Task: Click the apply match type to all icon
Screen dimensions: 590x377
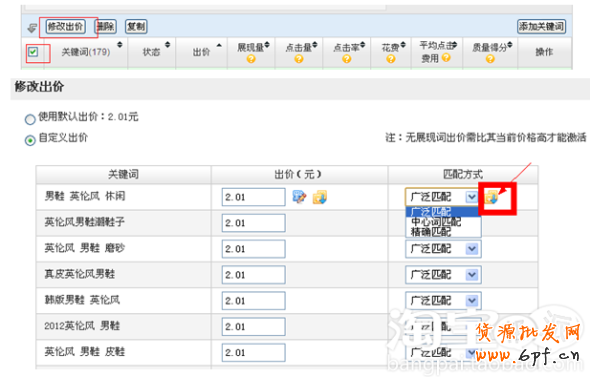Action: (491, 197)
